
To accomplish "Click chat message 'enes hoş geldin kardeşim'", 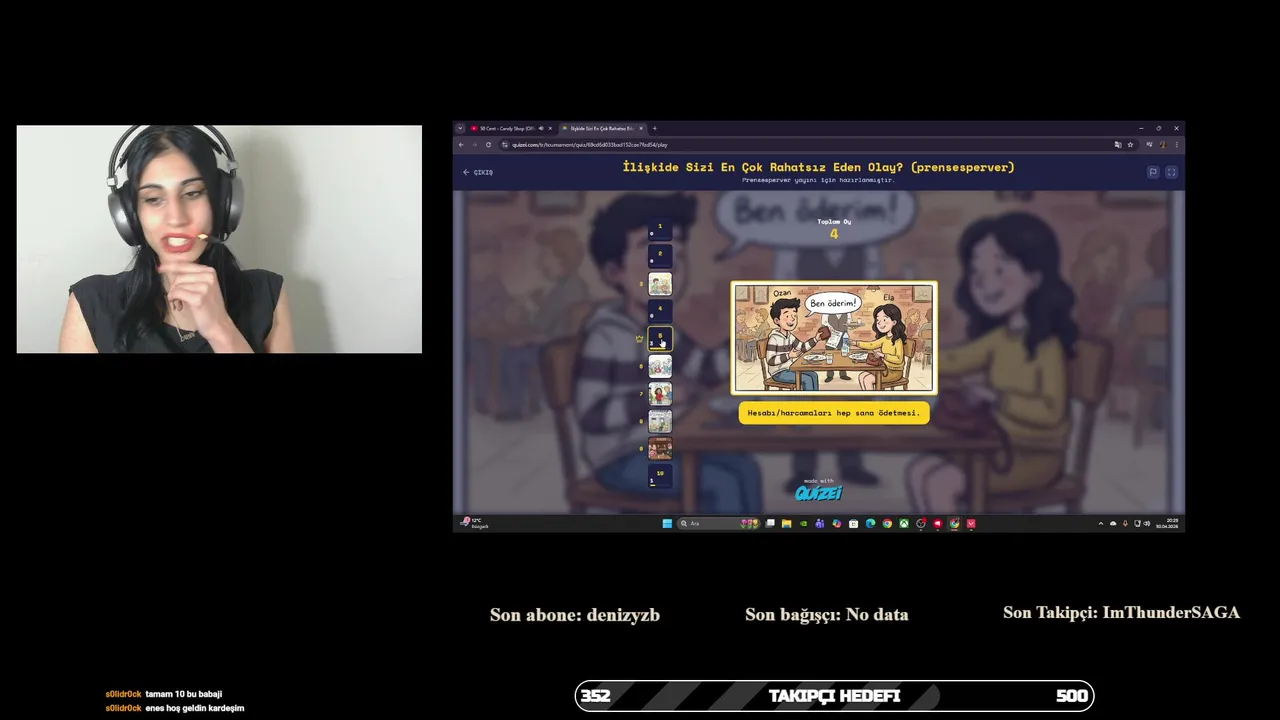I will coord(195,708).
